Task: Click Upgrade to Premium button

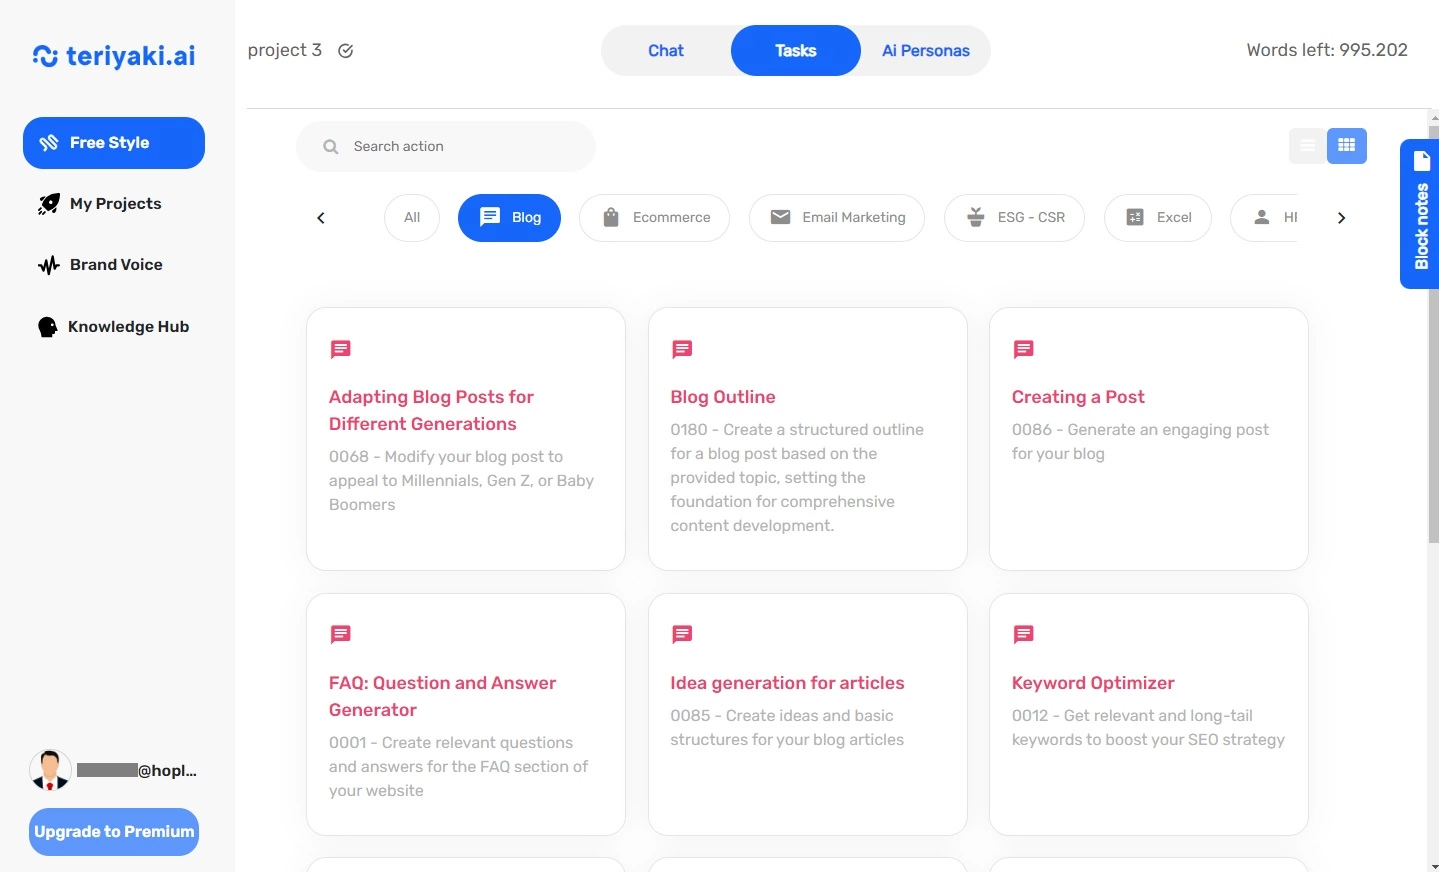Action: 114,832
